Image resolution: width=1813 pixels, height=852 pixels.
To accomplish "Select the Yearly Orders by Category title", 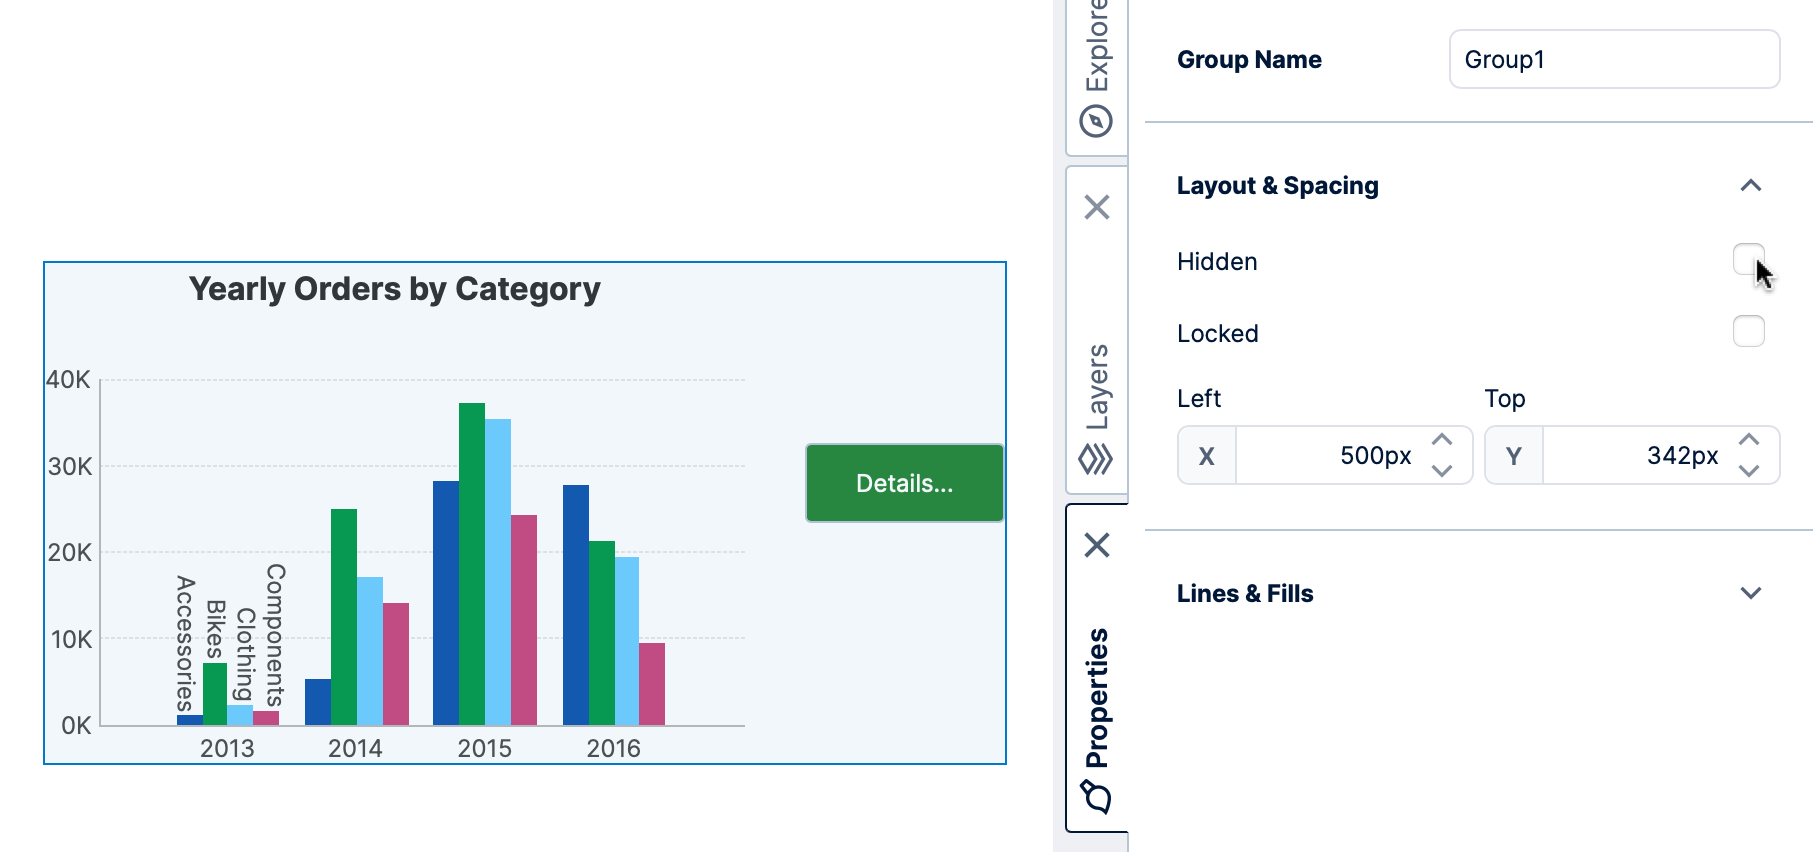I will [x=395, y=290].
